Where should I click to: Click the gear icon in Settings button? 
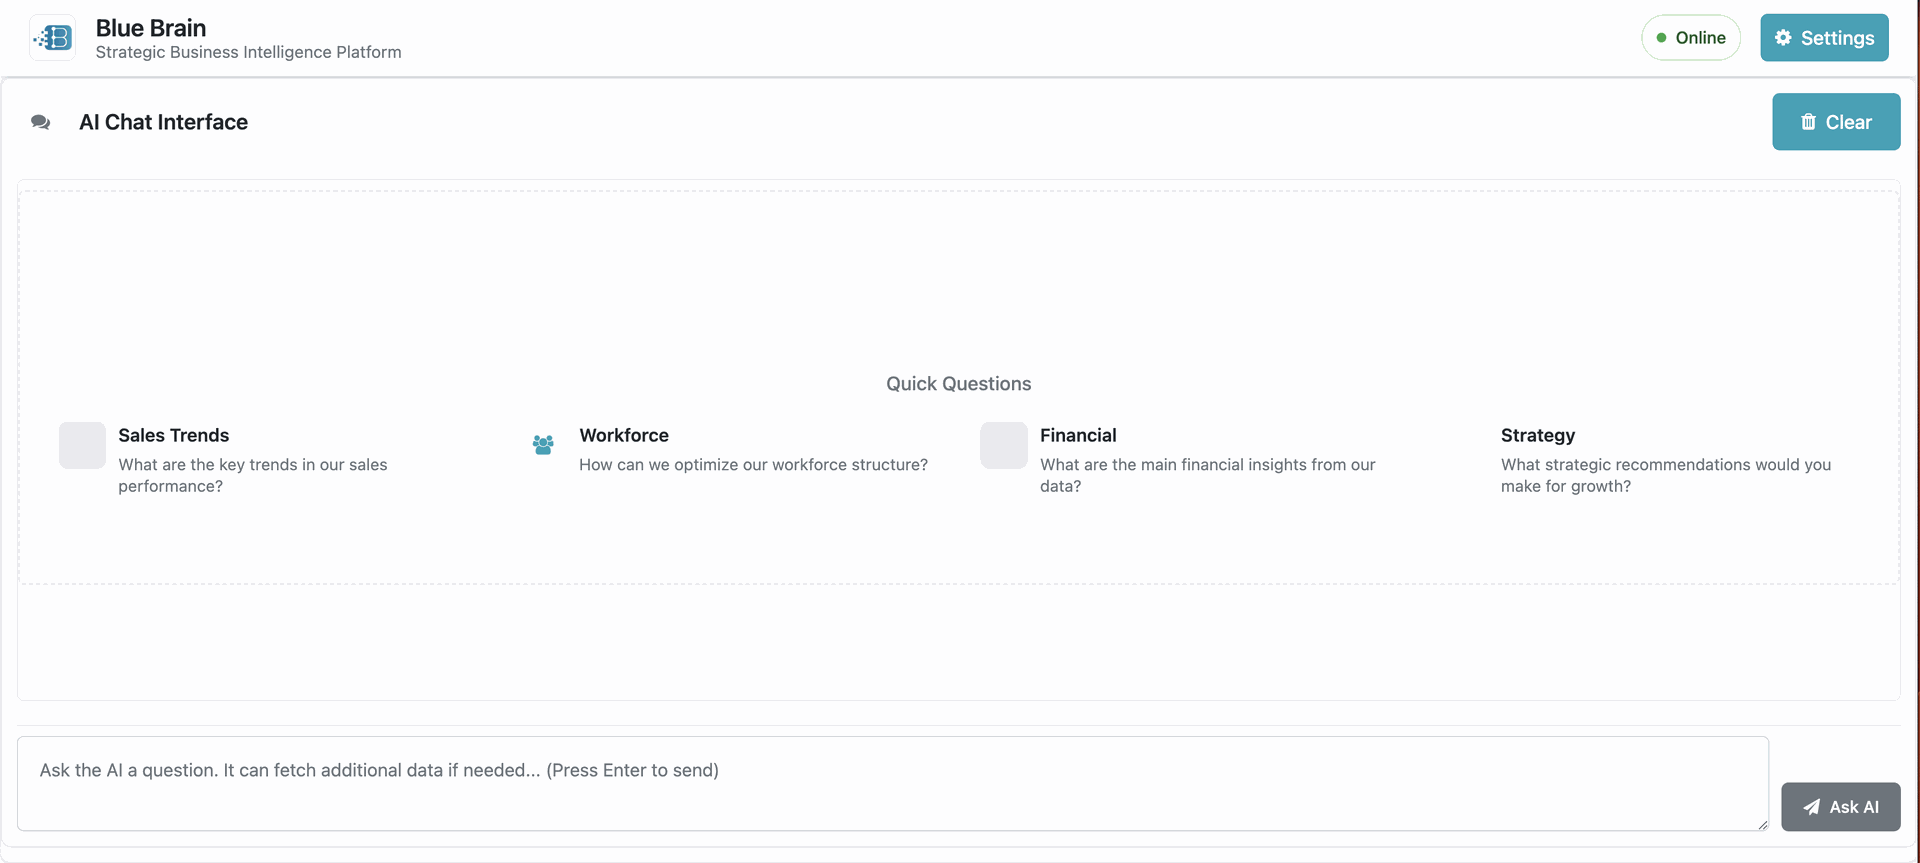click(x=1783, y=38)
